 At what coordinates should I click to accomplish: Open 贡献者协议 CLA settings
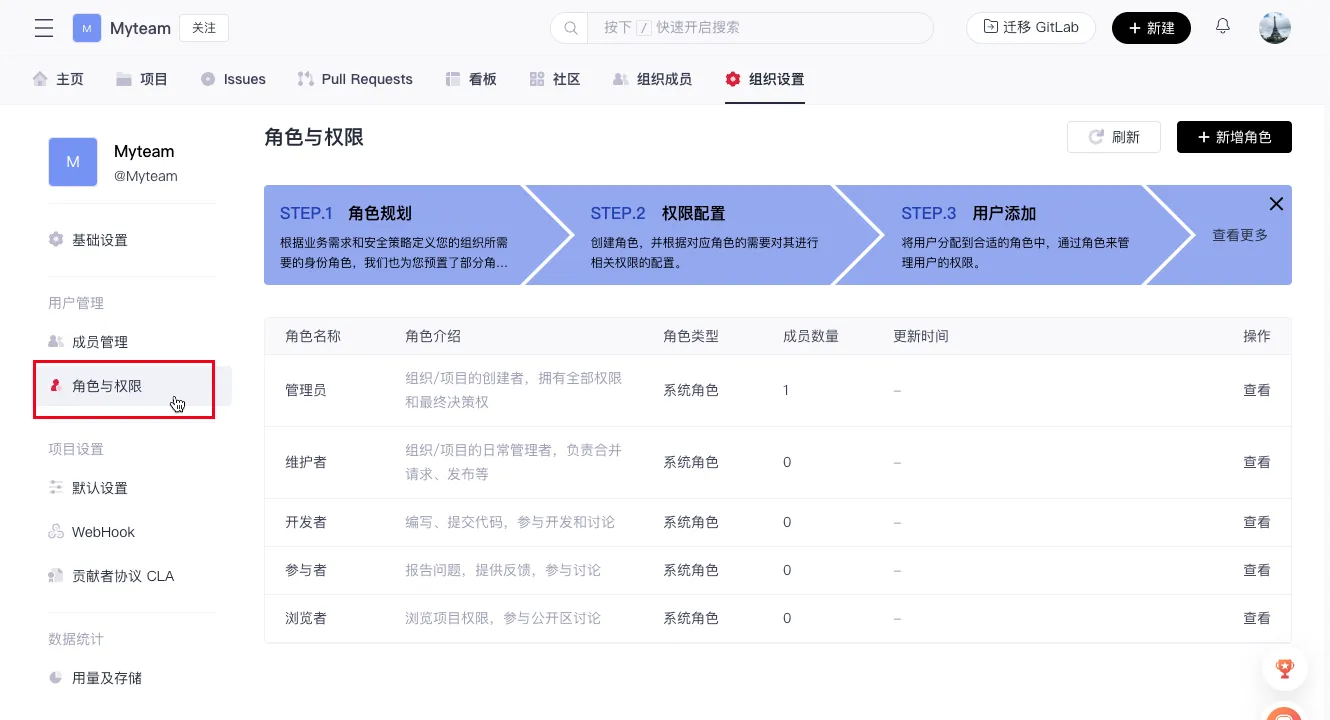pyautogui.click(x=122, y=576)
